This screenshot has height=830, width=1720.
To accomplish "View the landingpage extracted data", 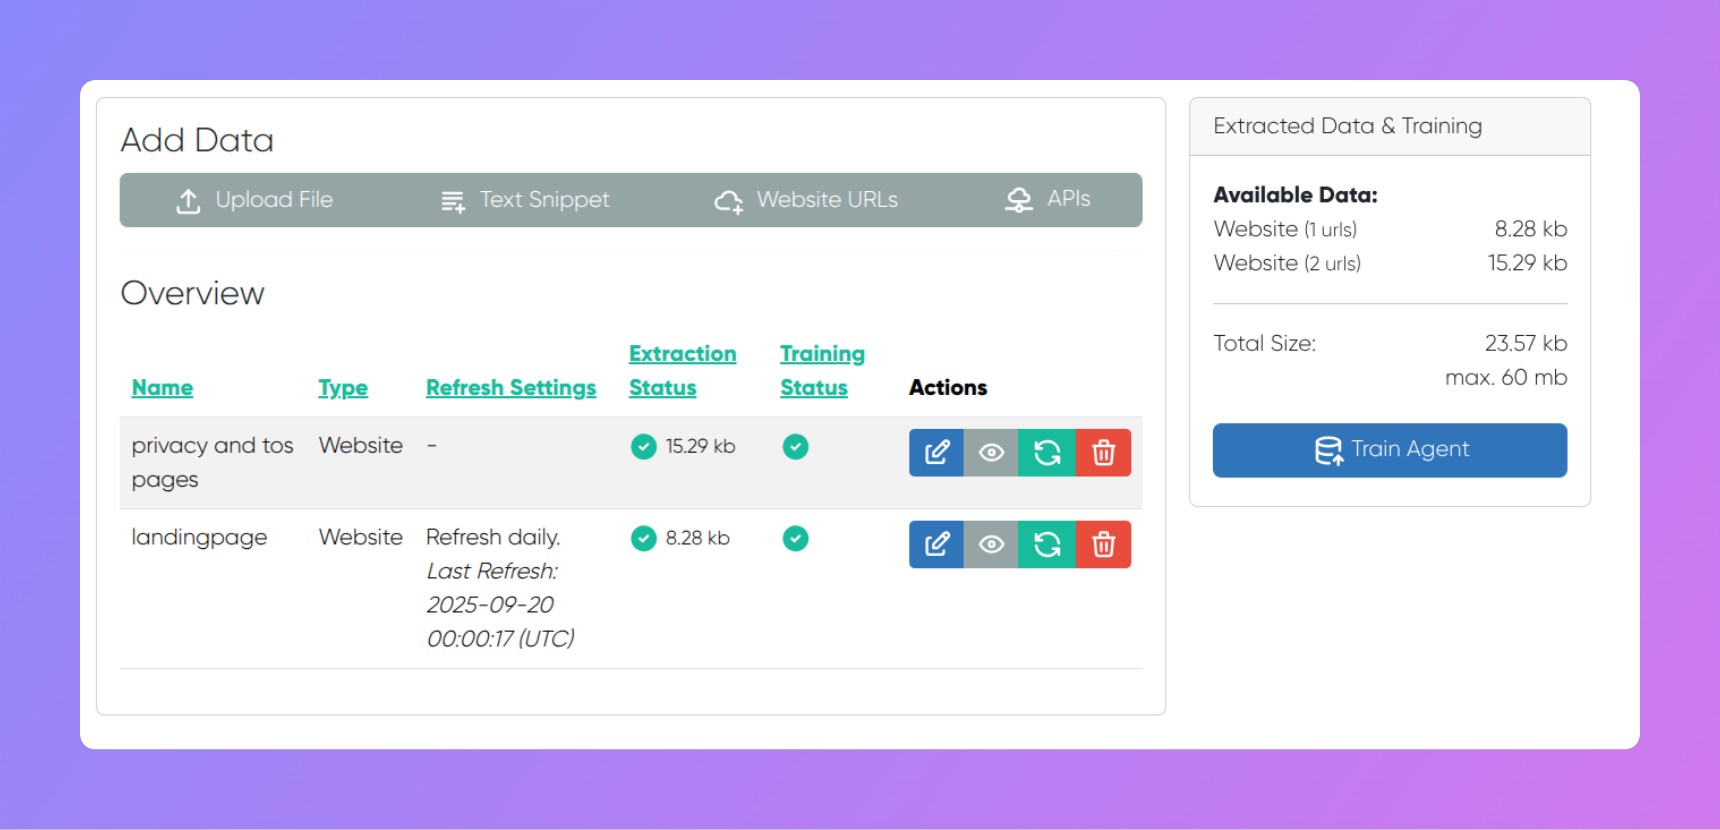I will [x=991, y=544].
